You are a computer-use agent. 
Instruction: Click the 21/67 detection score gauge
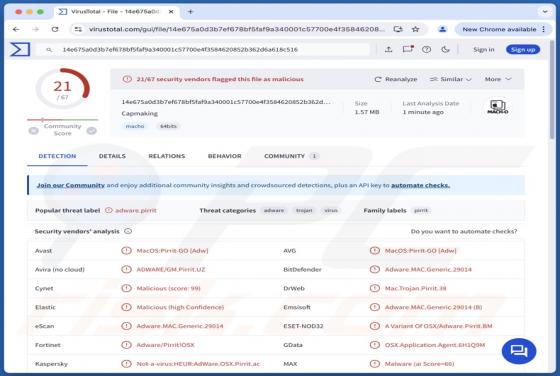tap(62, 89)
